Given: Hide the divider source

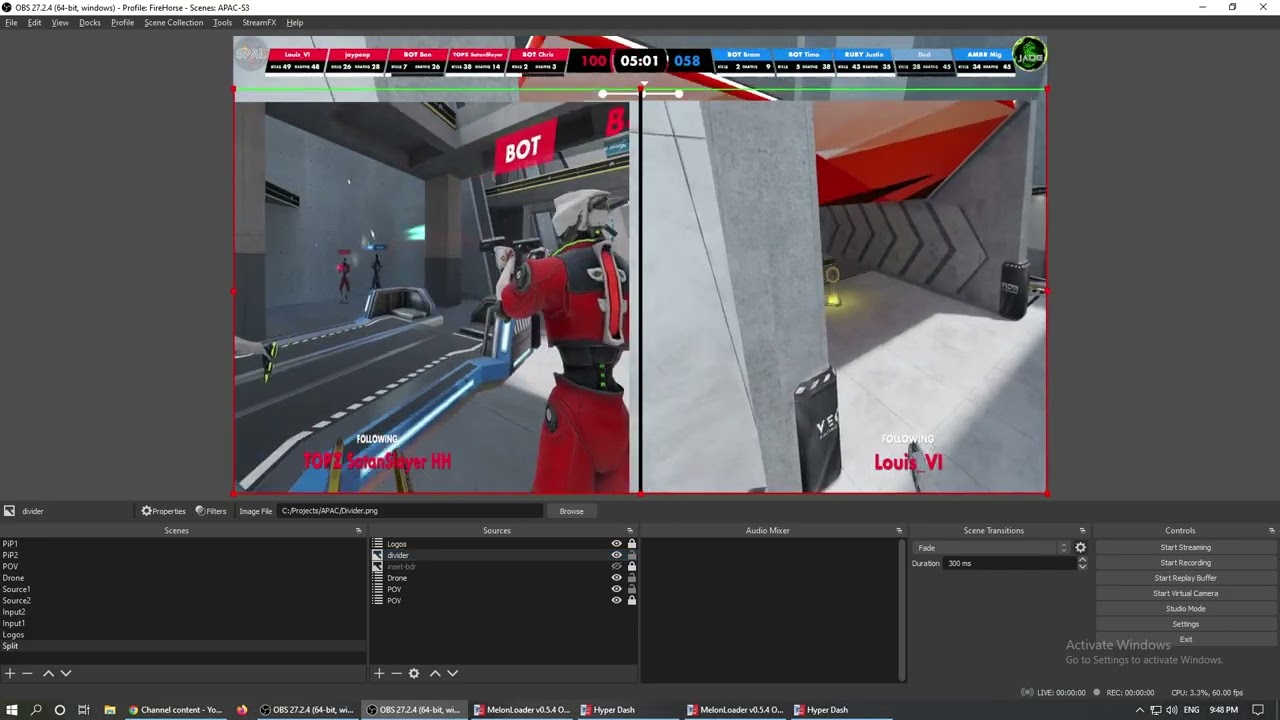Looking at the screenshot, I should (617, 555).
